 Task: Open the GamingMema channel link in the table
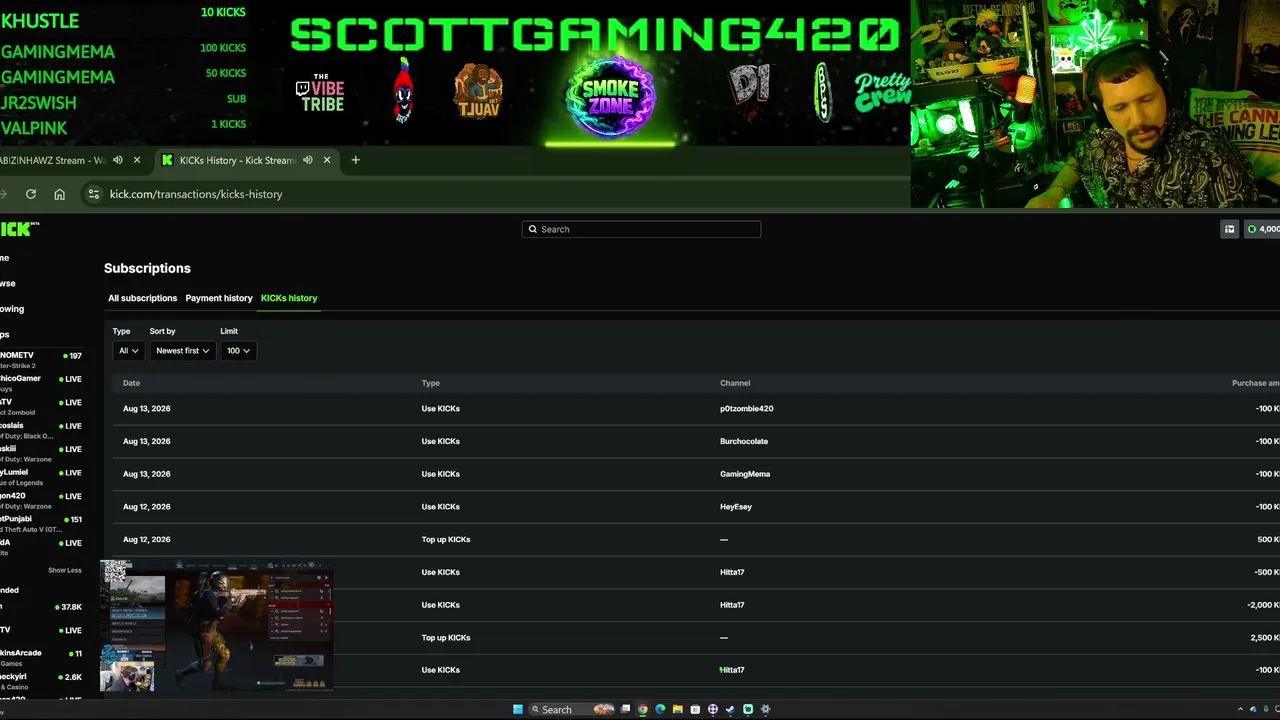(745, 474)
